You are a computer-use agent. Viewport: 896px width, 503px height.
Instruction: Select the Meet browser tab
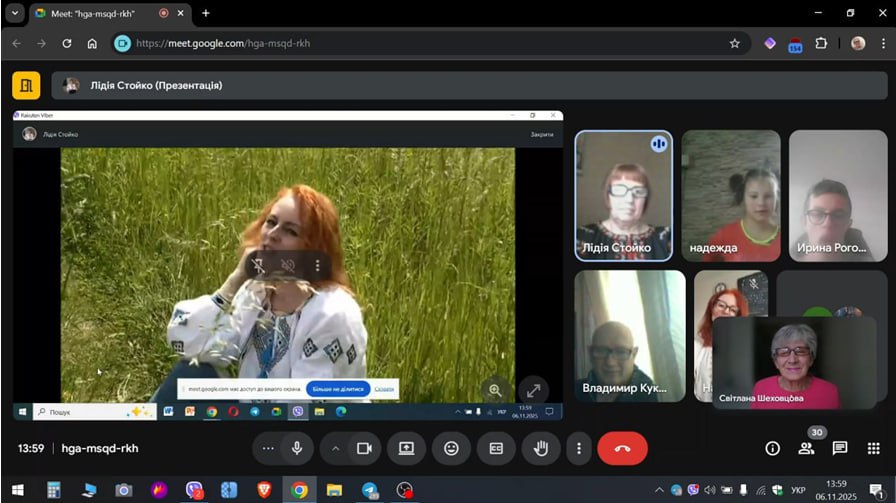(100, 13)
